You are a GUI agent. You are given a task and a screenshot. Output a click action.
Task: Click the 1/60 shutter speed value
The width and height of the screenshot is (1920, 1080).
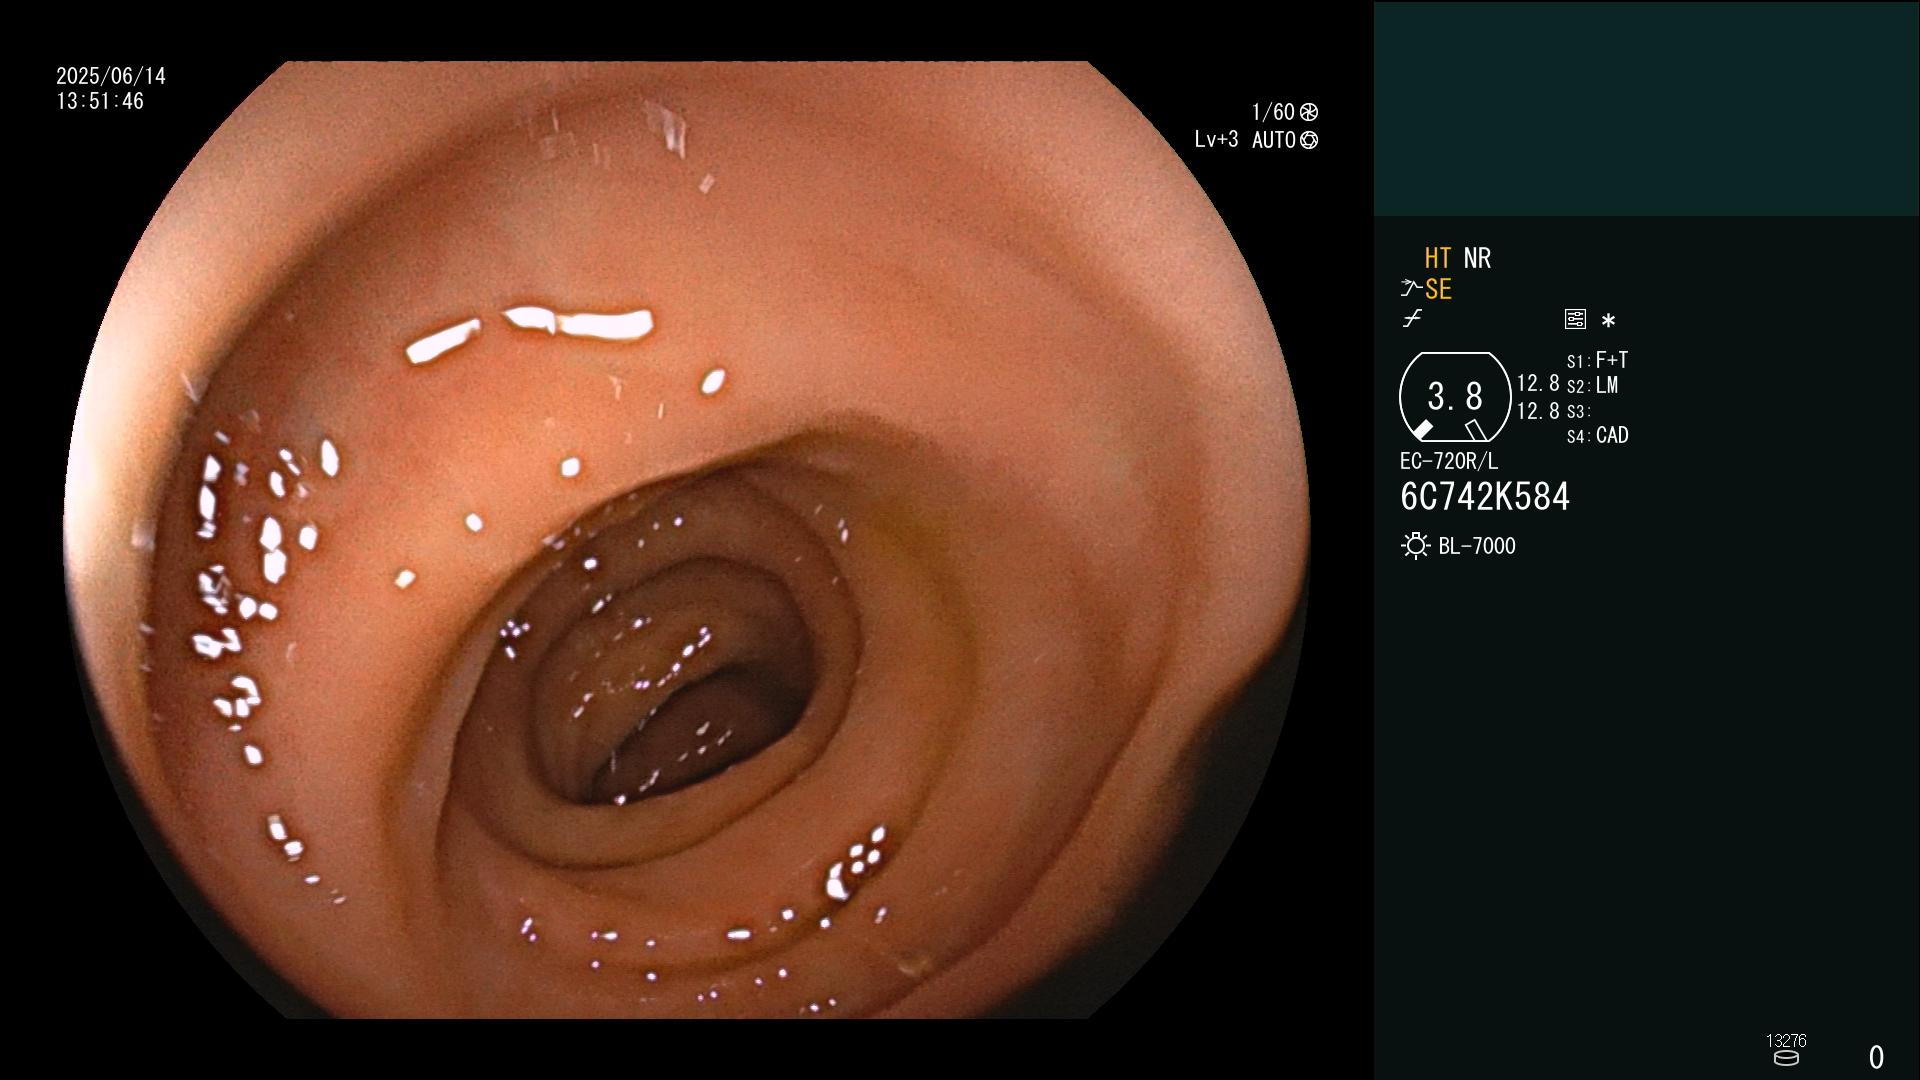1273,112
